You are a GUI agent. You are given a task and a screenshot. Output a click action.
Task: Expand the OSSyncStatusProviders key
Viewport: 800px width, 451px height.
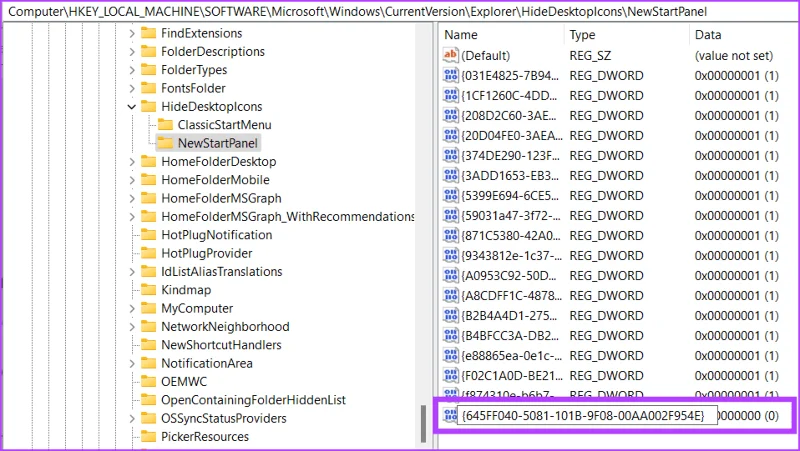(x=132, y=418)
